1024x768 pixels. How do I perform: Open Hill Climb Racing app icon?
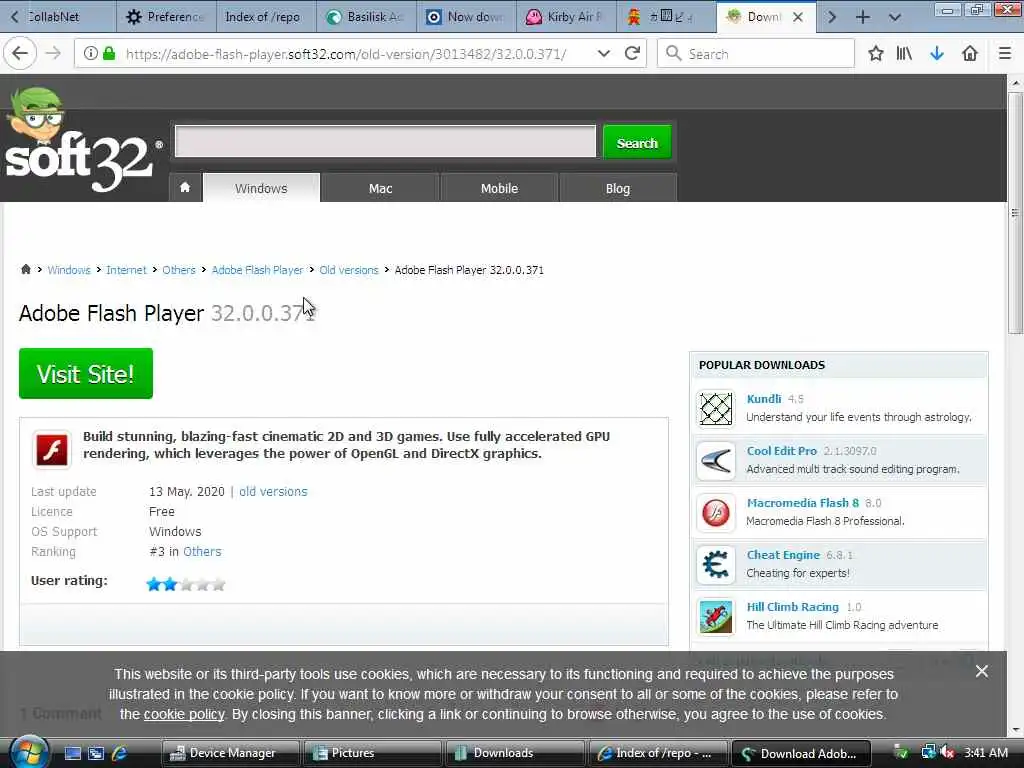tap(716, 617)
